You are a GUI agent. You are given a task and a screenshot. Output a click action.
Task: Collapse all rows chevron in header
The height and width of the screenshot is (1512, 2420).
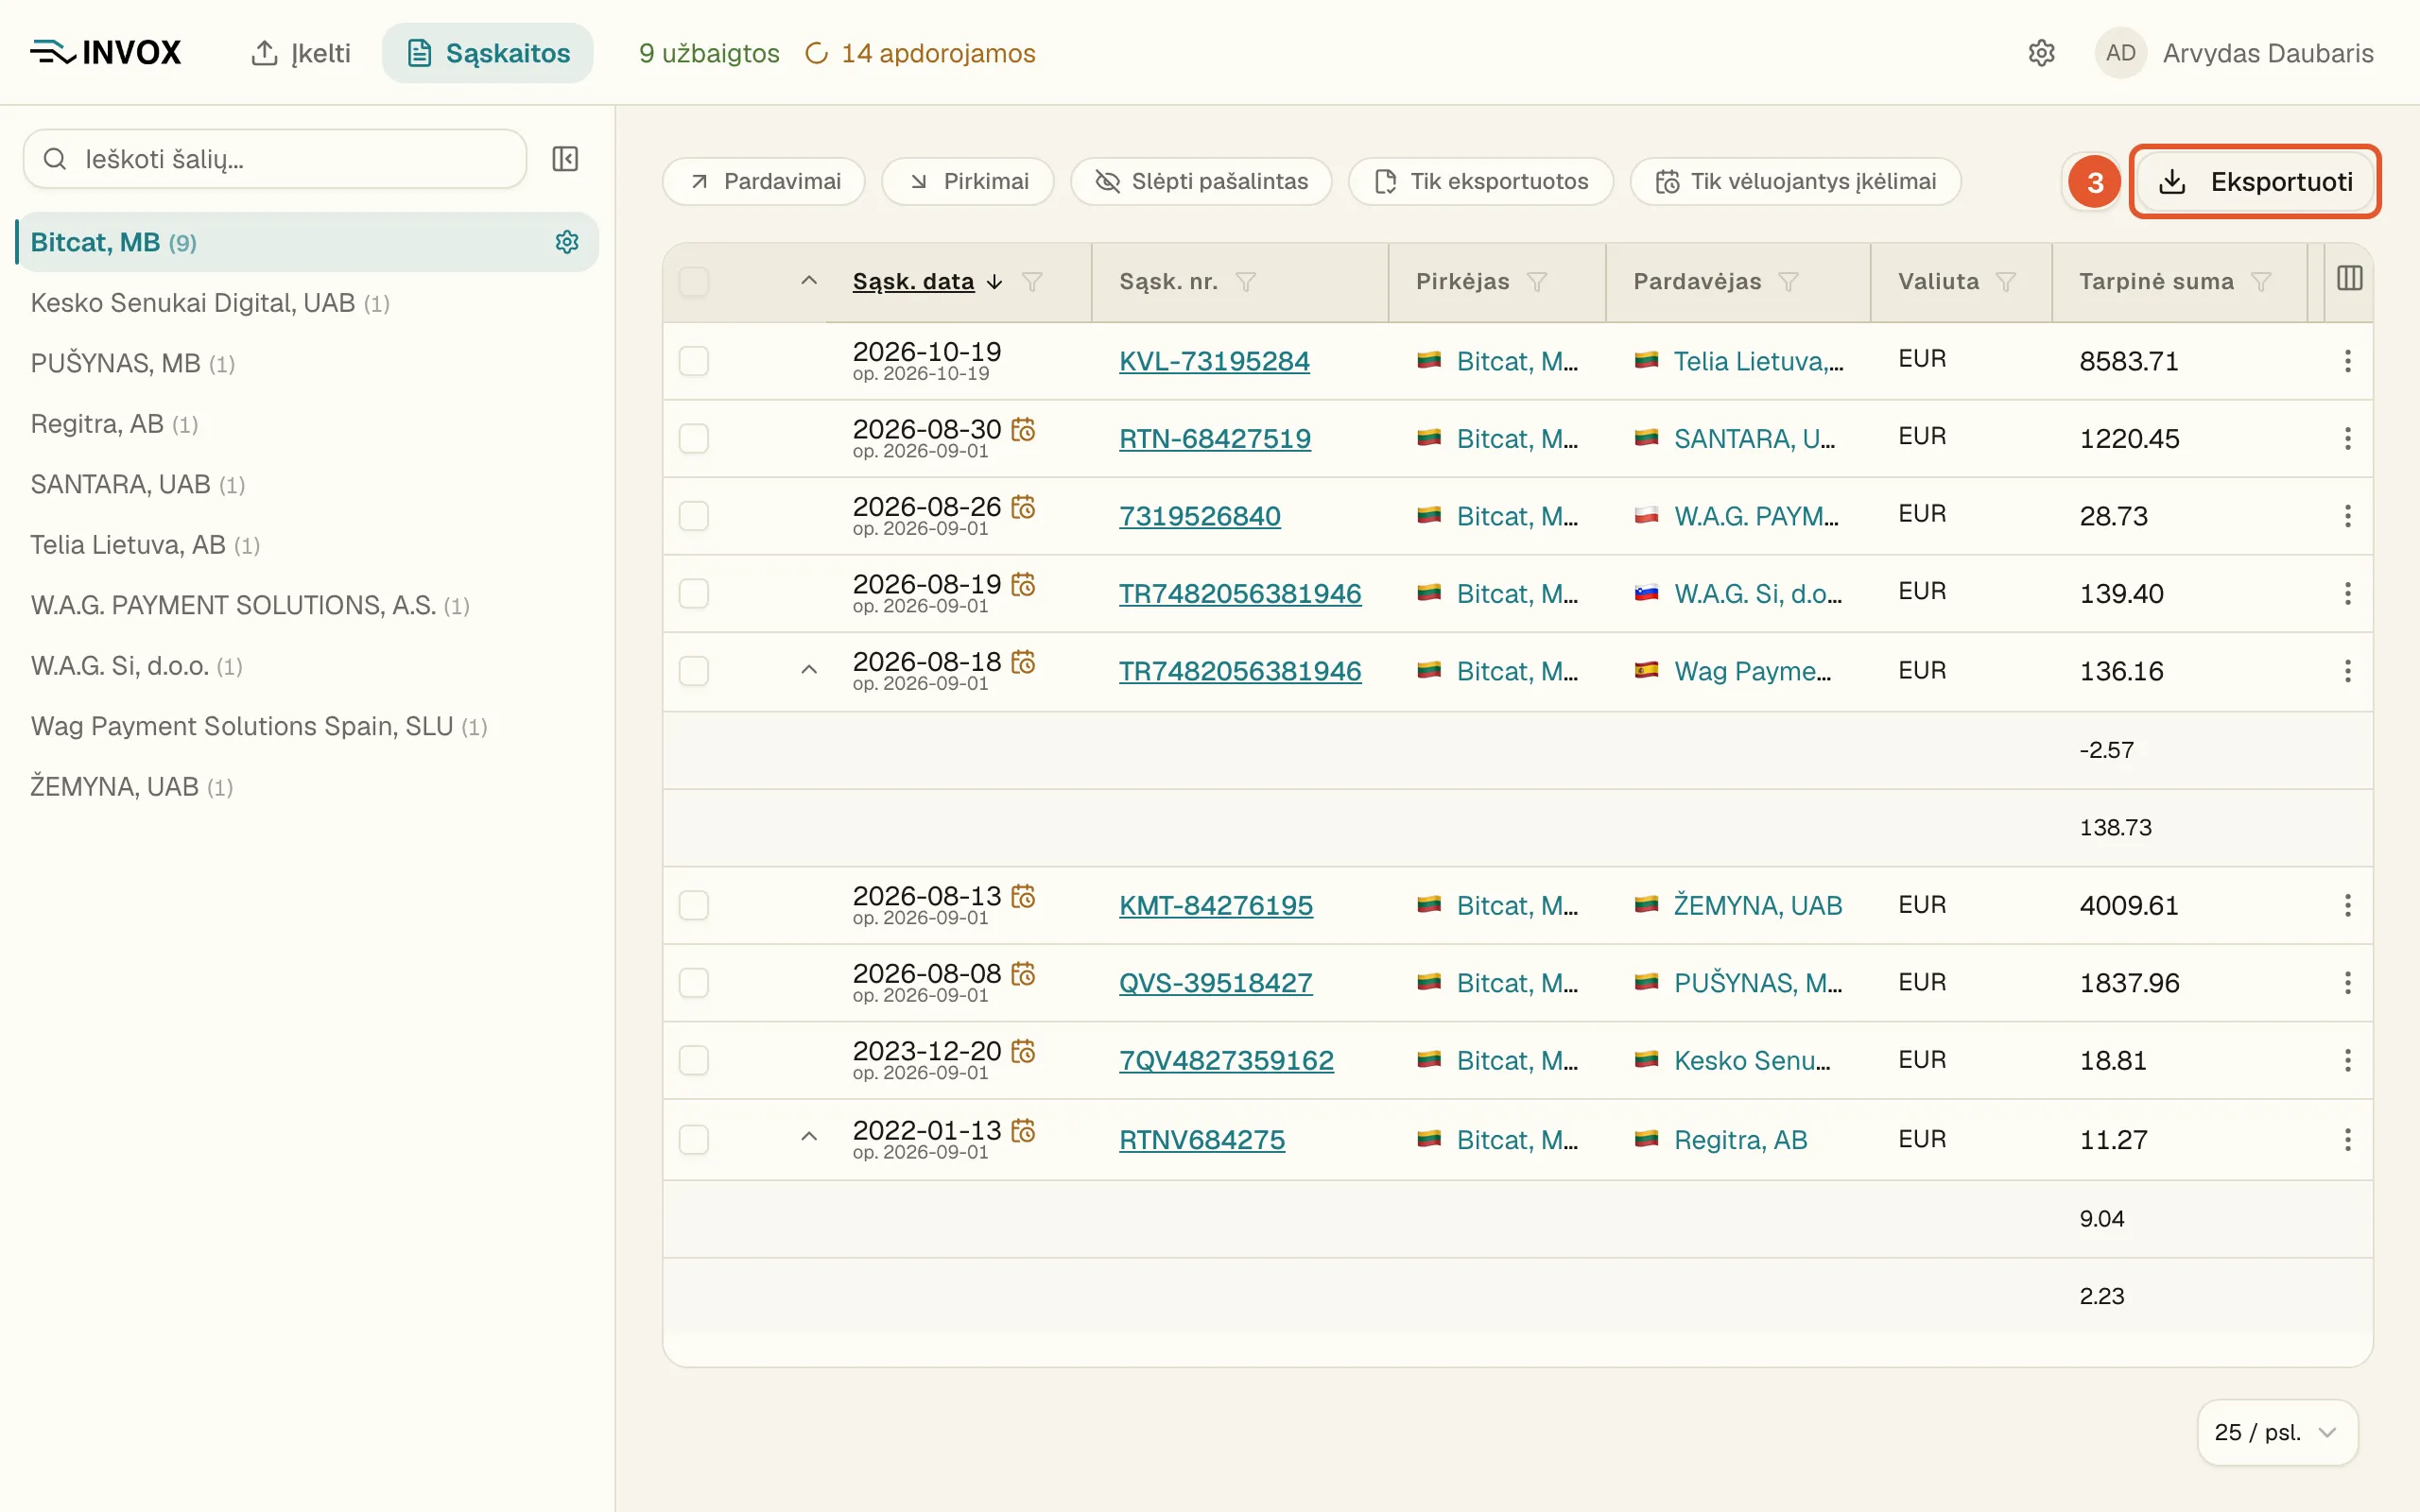(x=809, y=281)
